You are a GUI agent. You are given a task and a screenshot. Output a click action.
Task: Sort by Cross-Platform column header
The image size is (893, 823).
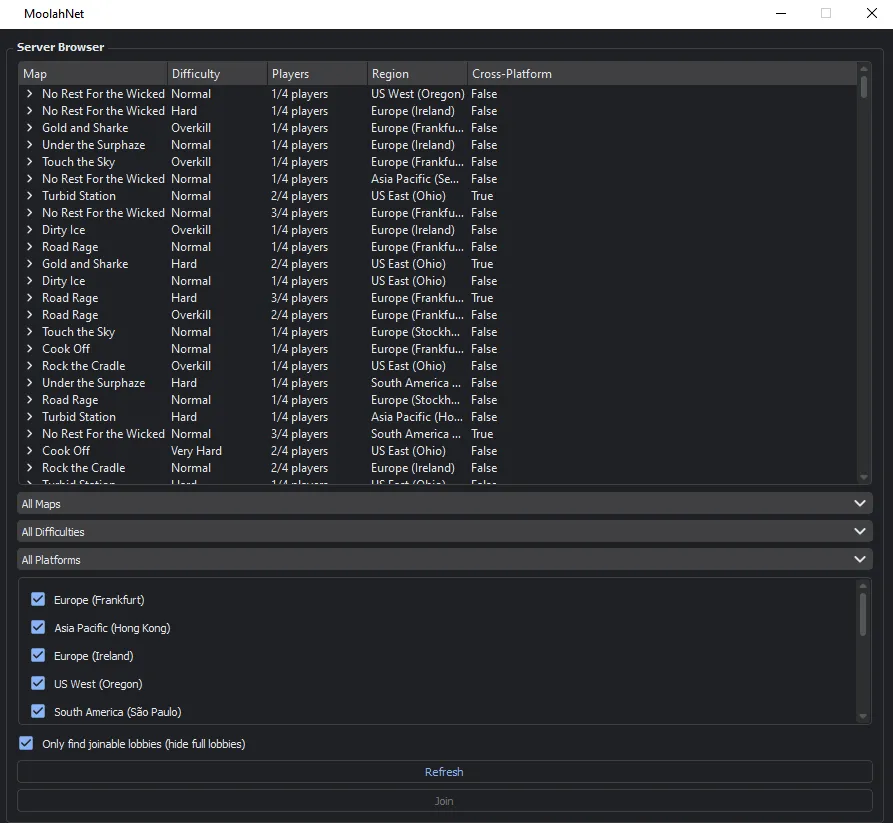pos(662,73)
